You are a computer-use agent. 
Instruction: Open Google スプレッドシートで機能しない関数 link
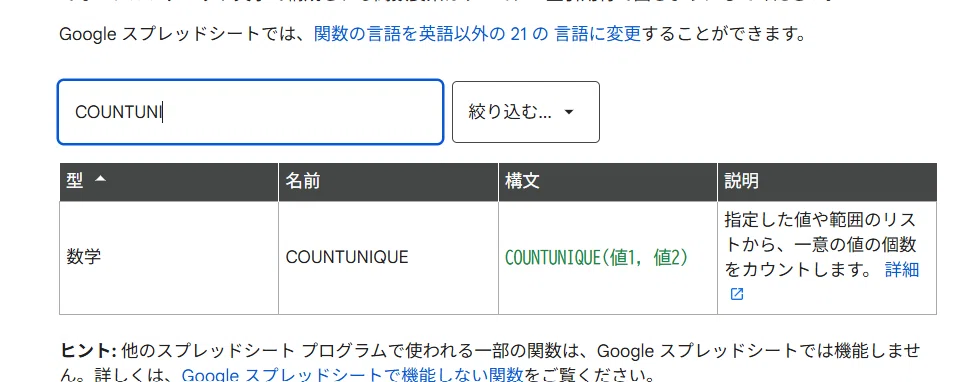coord(353,375)
